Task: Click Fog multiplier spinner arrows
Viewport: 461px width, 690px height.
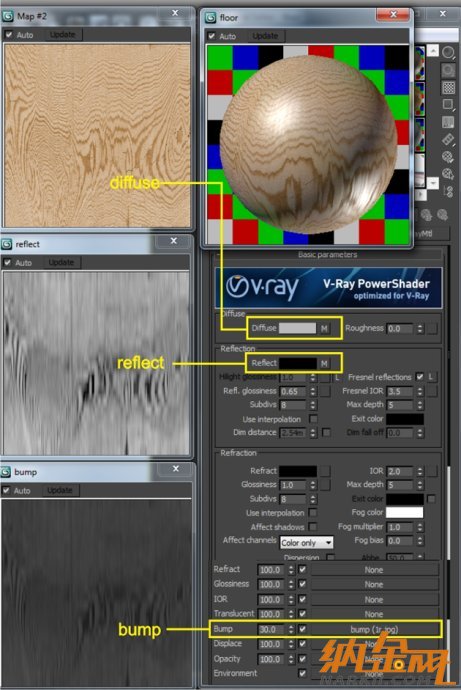Action: [420, 527]
